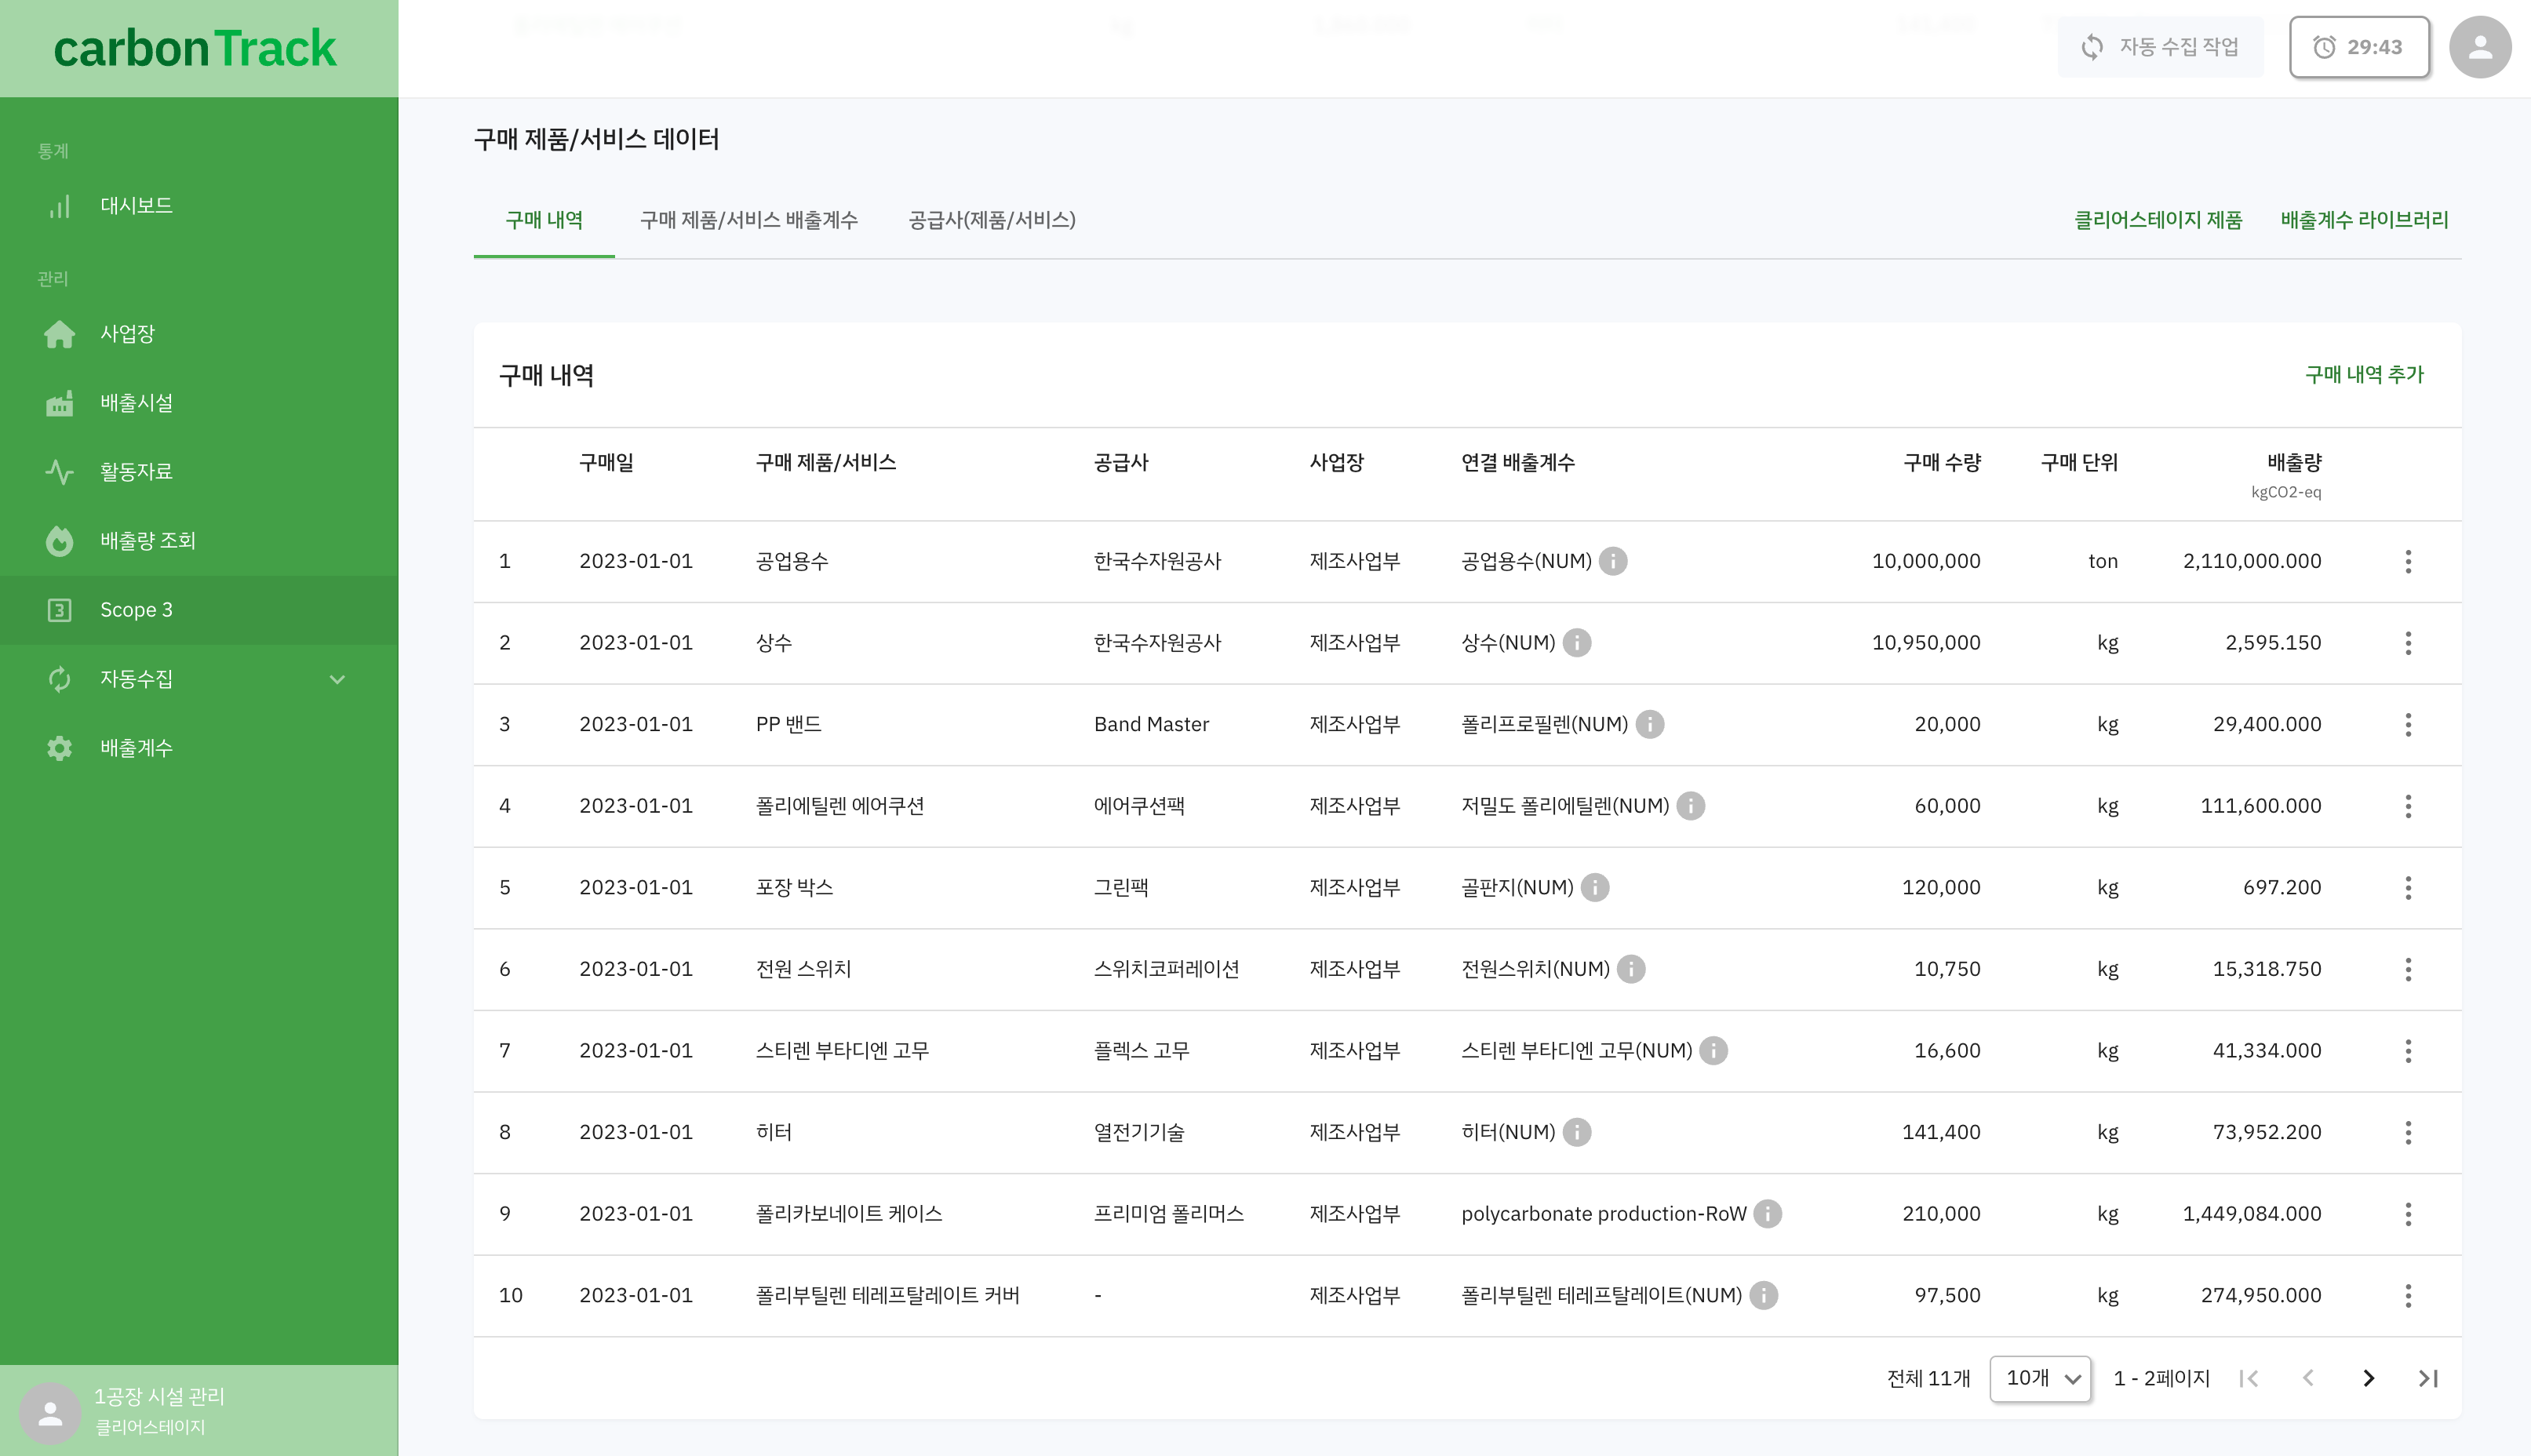Click the 전체 11개 total count text
Viewport: 2531px width, 1456px height.
pyautogui.click(x=1928, y=1379)
